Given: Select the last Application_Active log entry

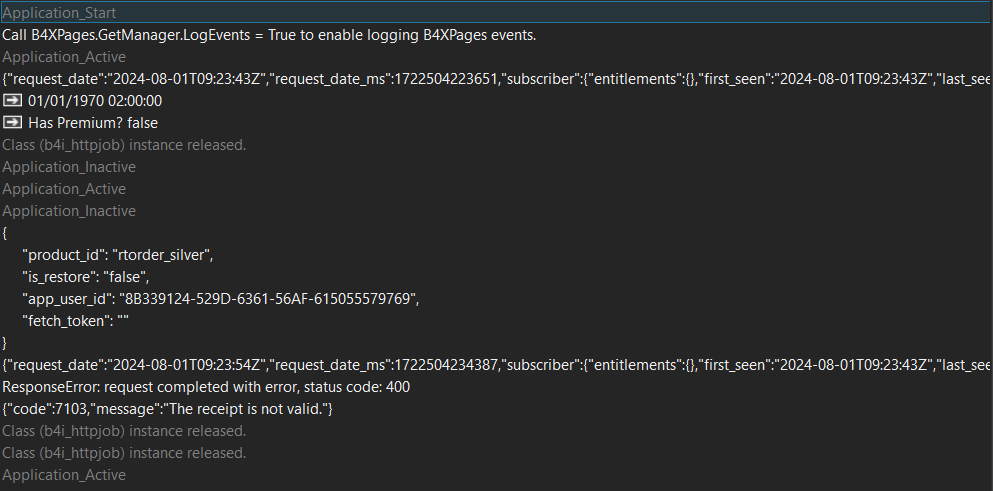Looking at the screenshot, I should coord(64,475).
